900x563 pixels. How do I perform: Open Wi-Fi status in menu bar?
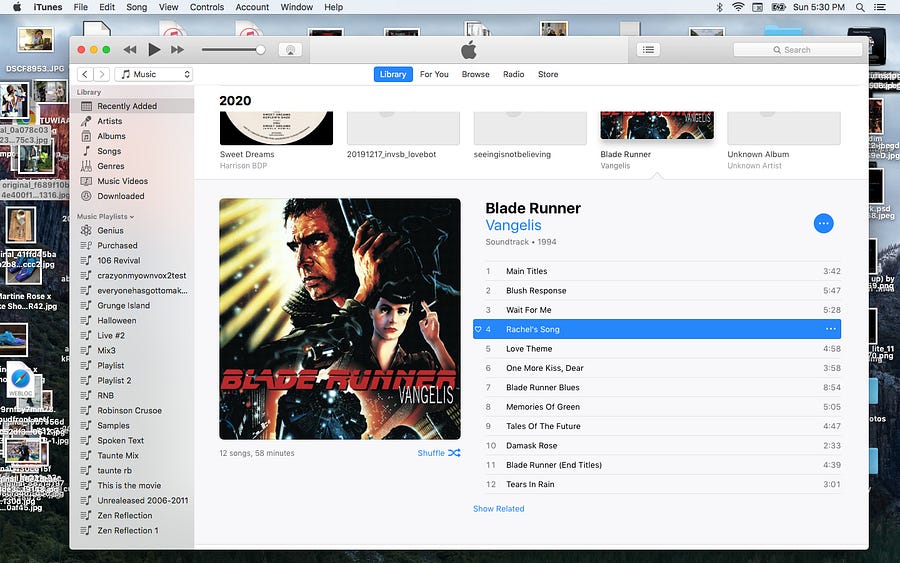738,7
